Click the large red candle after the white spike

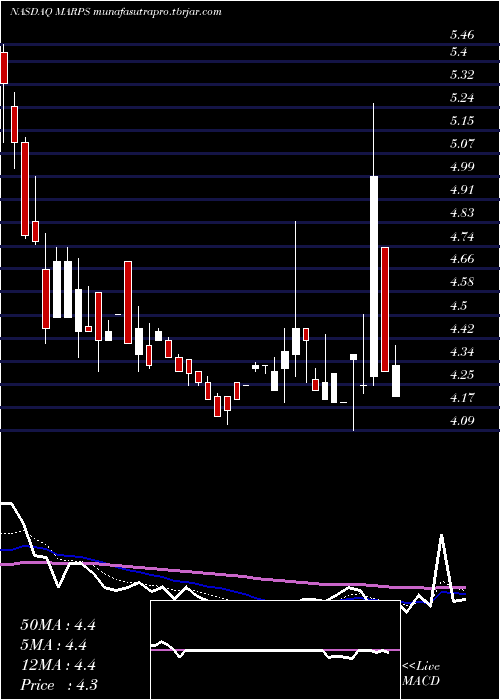(x=385, y=309)
